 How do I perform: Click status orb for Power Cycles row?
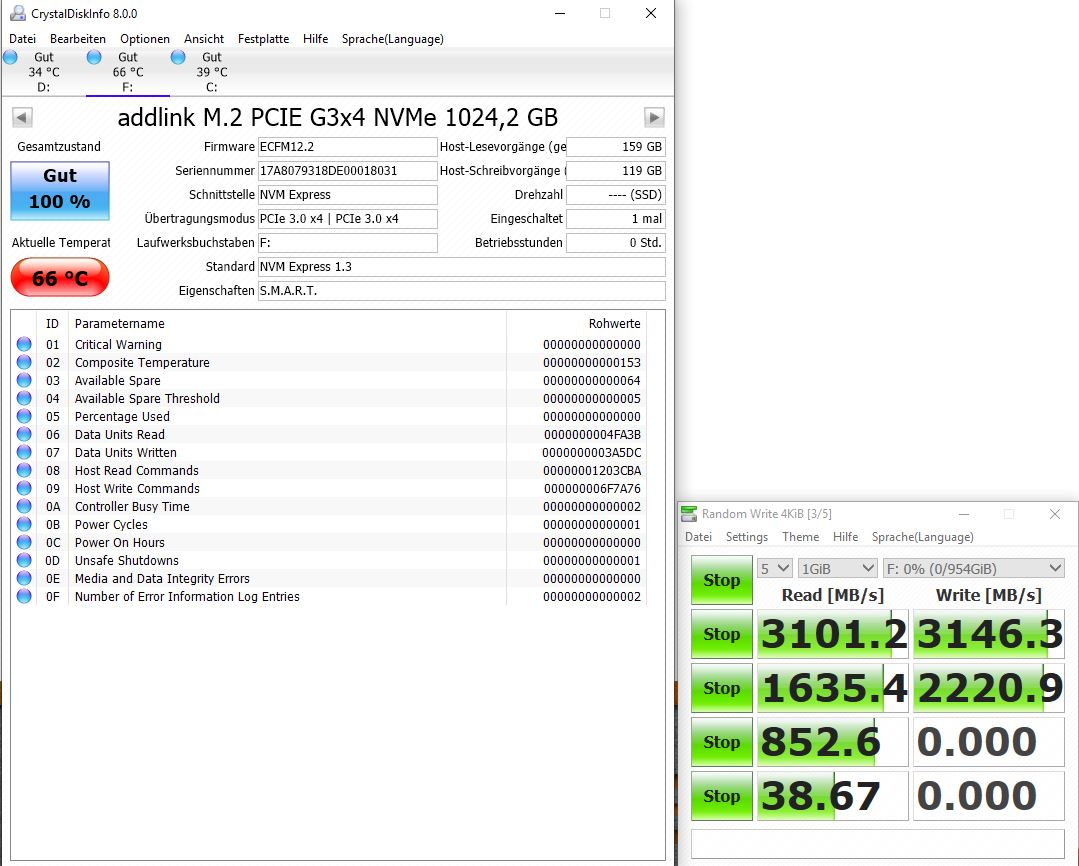pyautogui.click(x=24, y=525)
